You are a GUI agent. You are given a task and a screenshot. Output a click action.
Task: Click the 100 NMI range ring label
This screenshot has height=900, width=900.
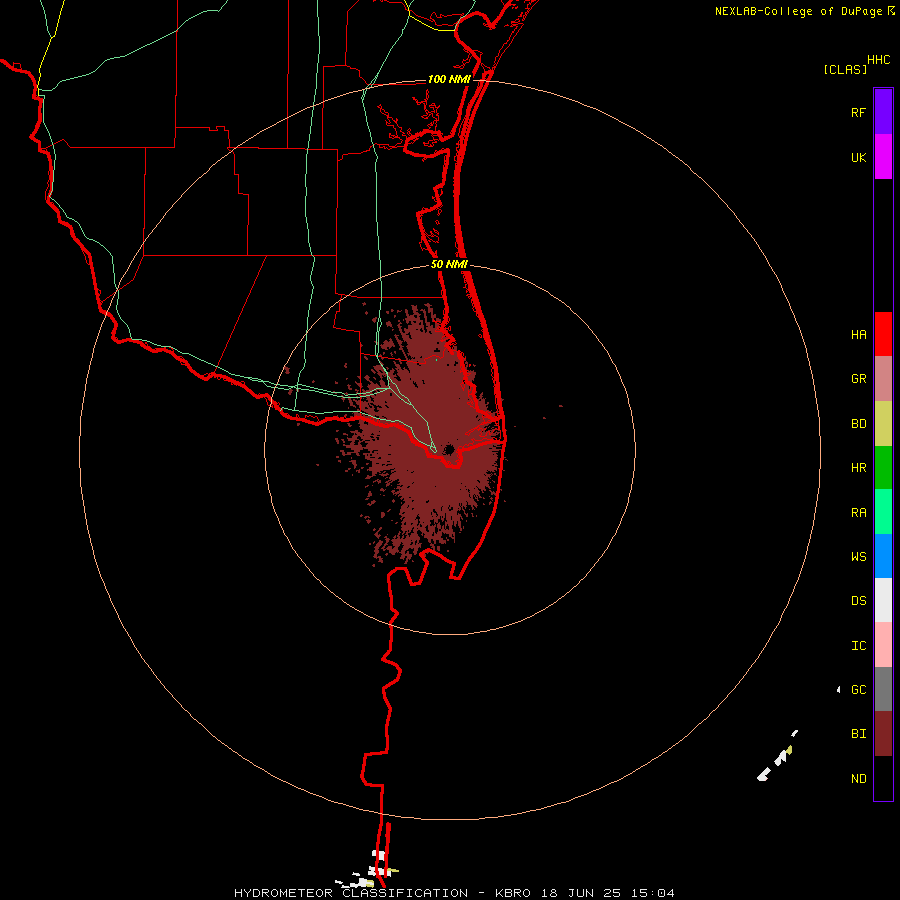(449, 79)
